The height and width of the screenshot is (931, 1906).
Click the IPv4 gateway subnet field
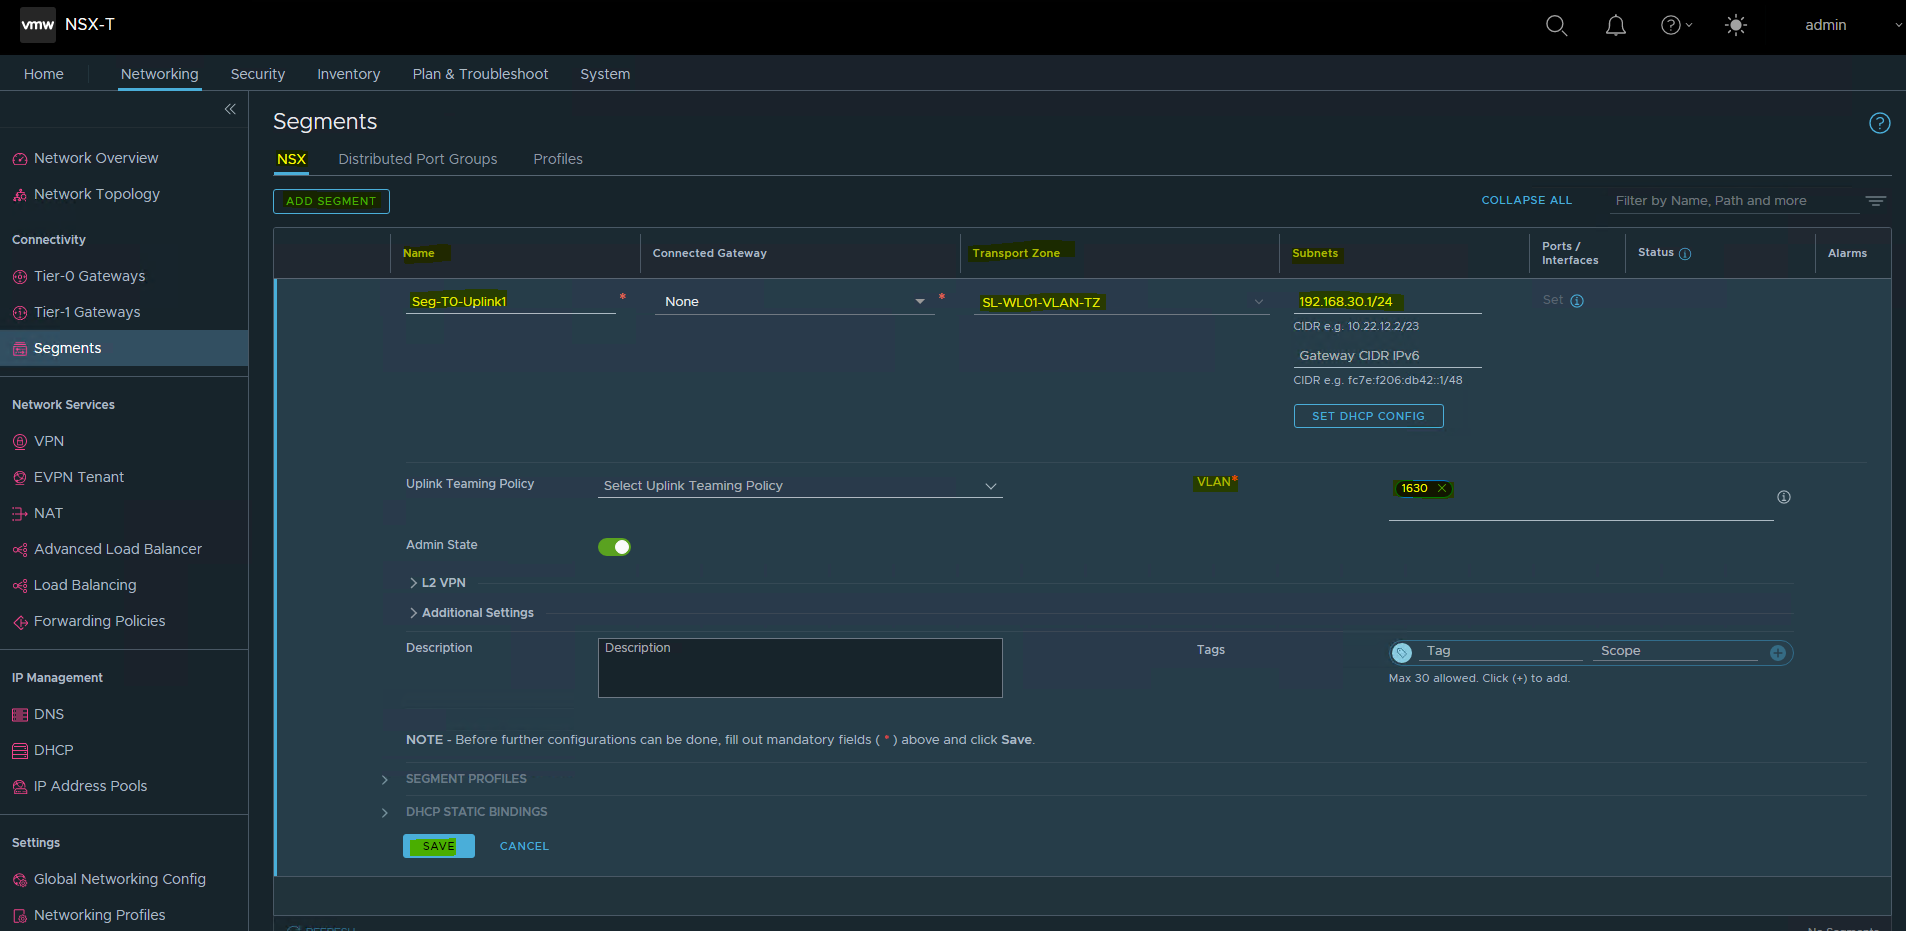(x=1388, y=302)
